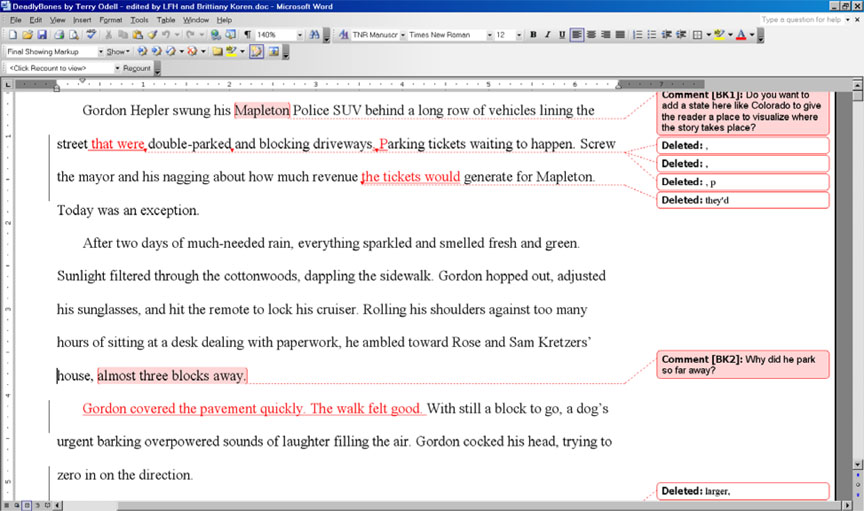Open the font size 12 dropdown
This screenshot has height=511, width=864.
tap(519, 35)
